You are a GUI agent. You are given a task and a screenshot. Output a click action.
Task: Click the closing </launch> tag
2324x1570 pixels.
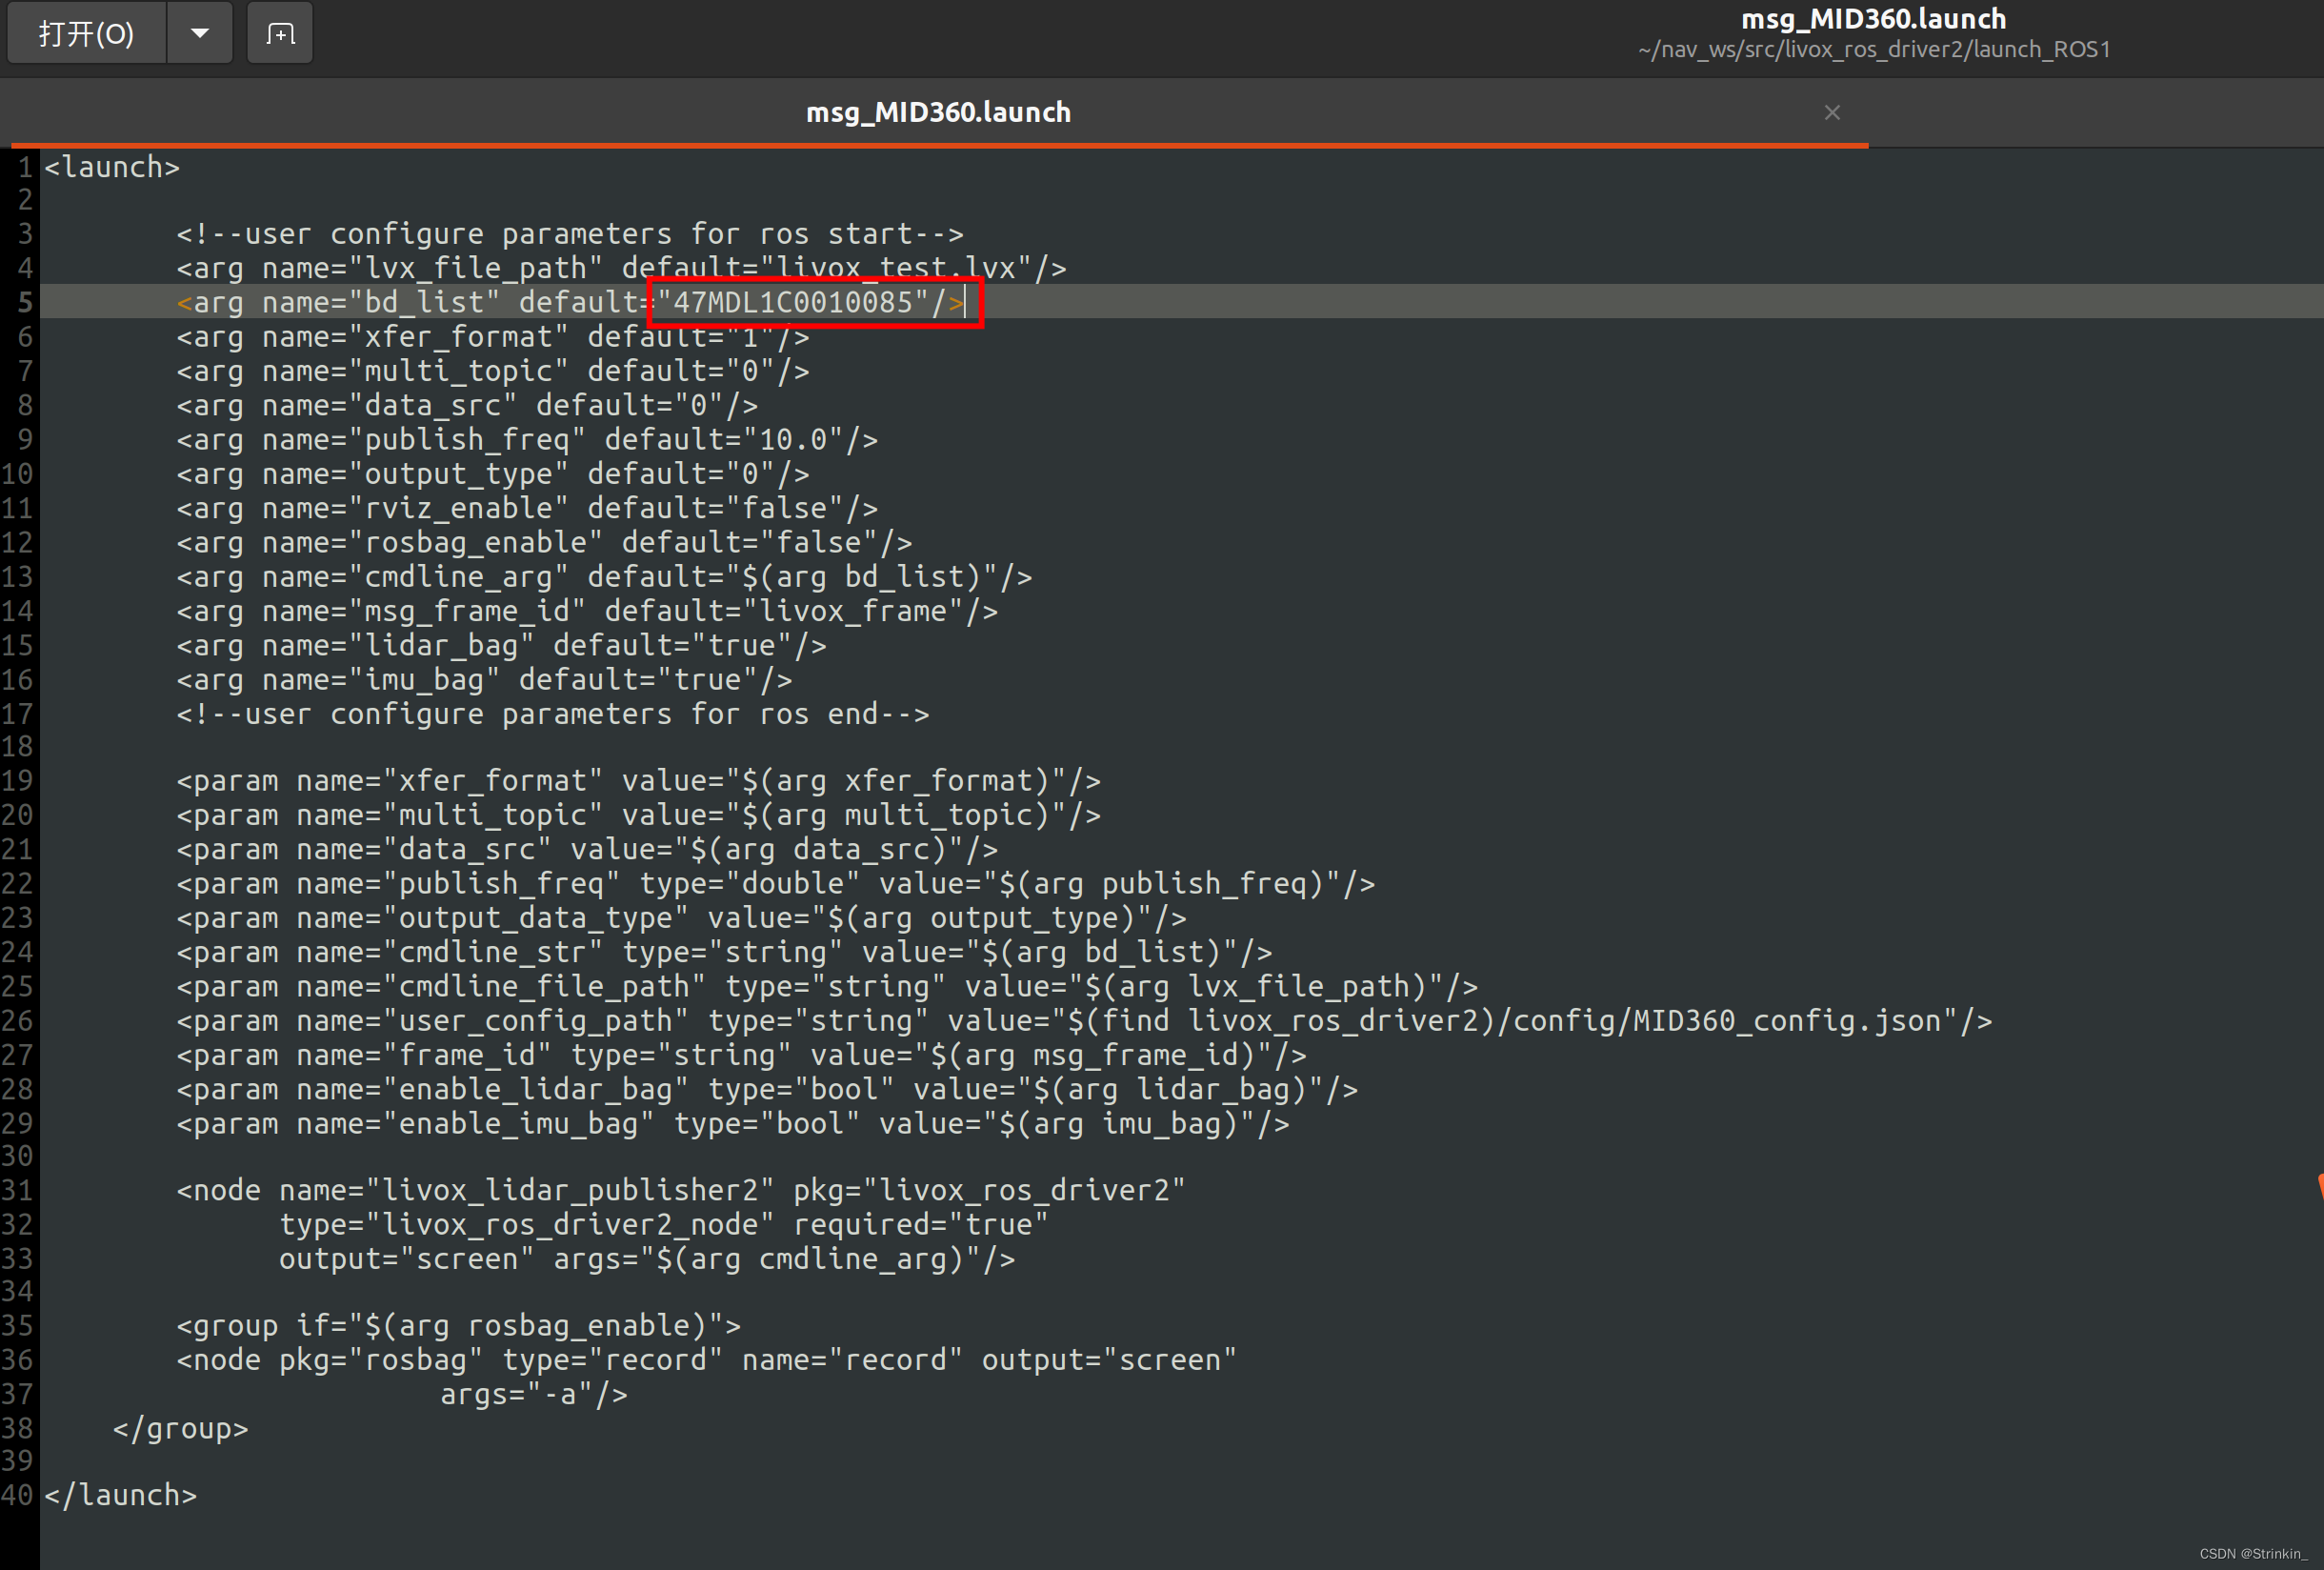point(121,1494)
